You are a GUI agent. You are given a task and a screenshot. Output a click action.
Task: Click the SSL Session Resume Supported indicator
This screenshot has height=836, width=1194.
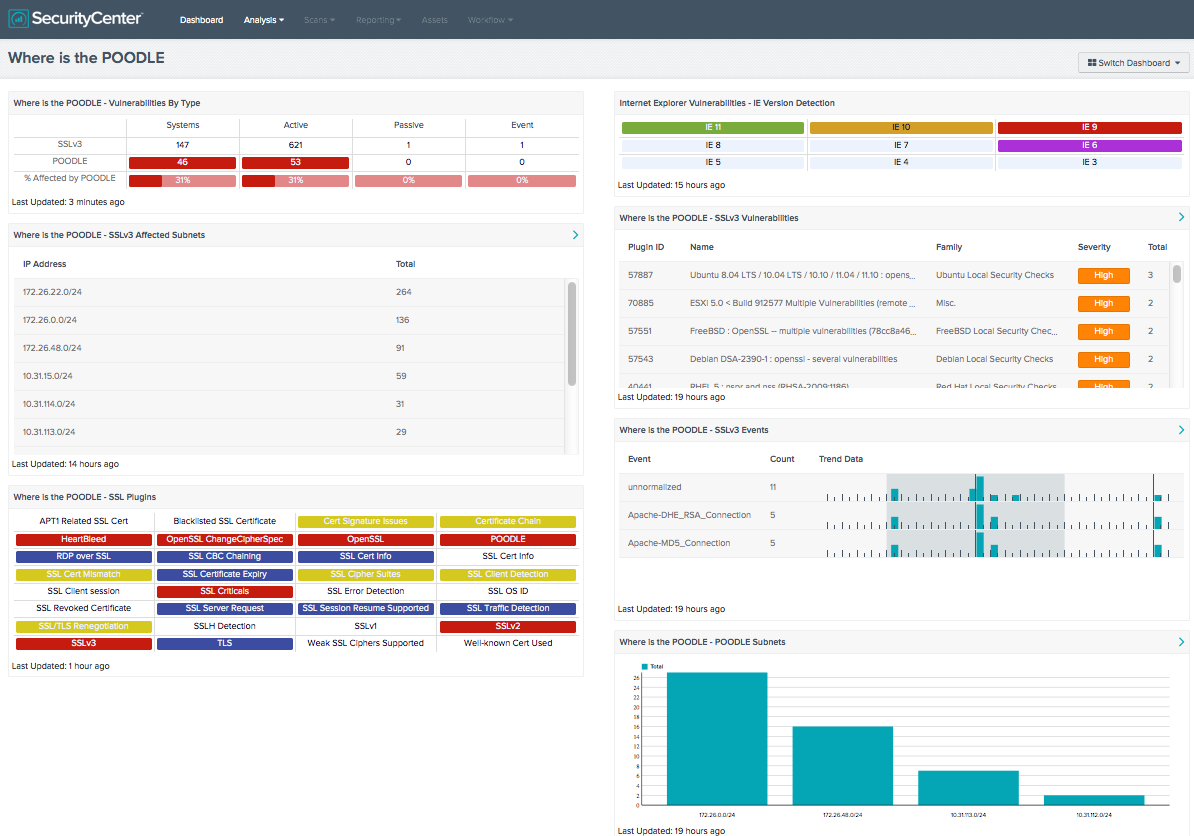point(366,609)
